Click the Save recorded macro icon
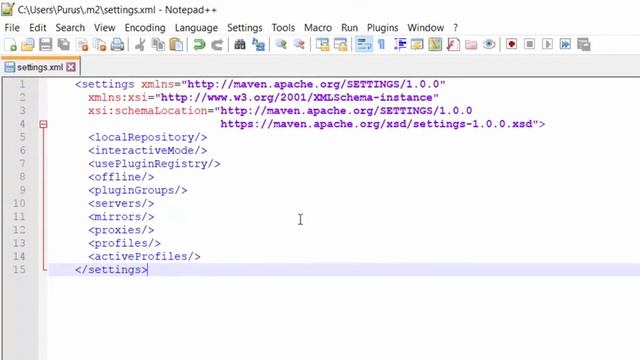 coord(584,44)
